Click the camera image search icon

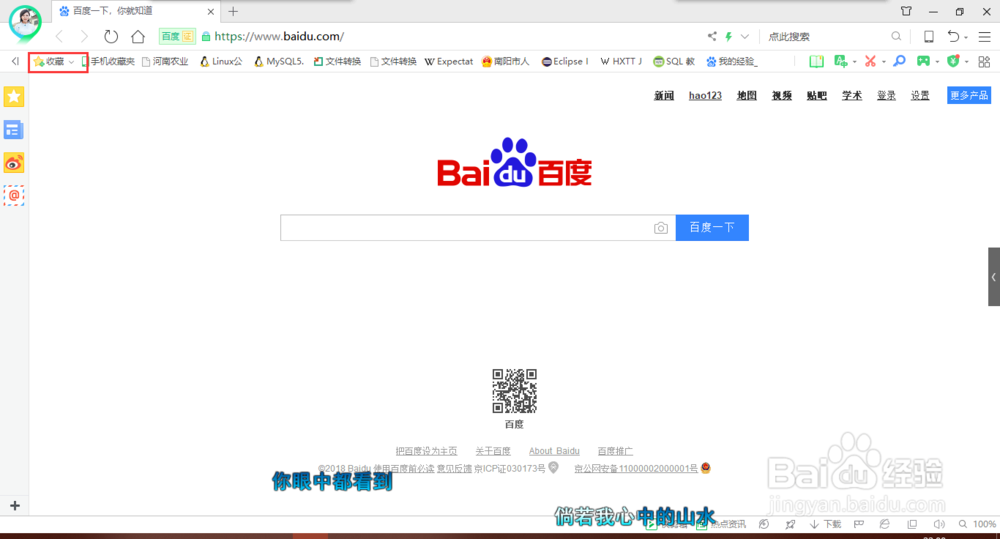[x=661, y=228]
